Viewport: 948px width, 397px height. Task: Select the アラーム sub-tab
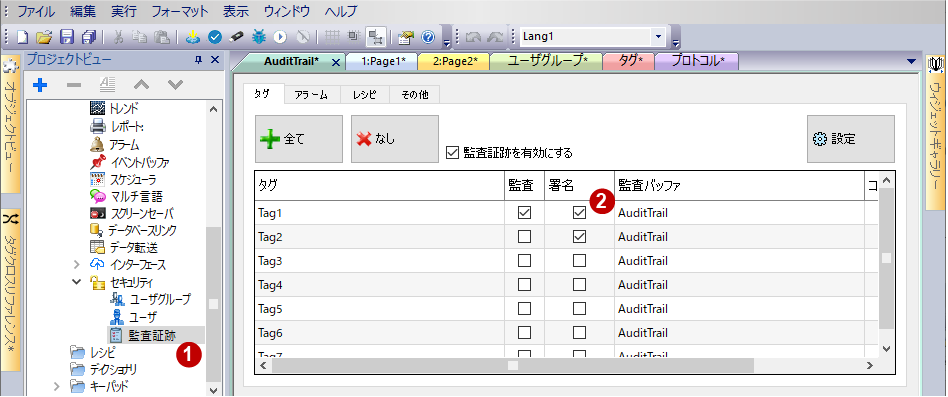click(x=311, y=95)
